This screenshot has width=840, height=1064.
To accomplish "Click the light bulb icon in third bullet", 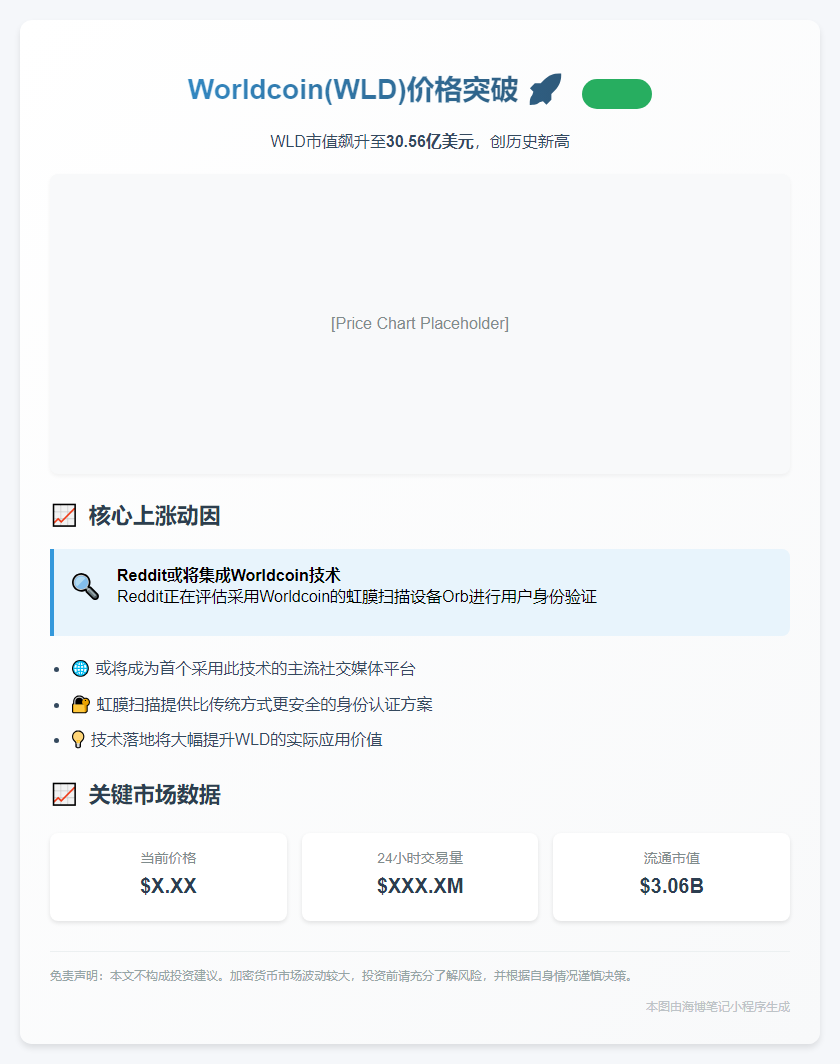I will [78, 740].
